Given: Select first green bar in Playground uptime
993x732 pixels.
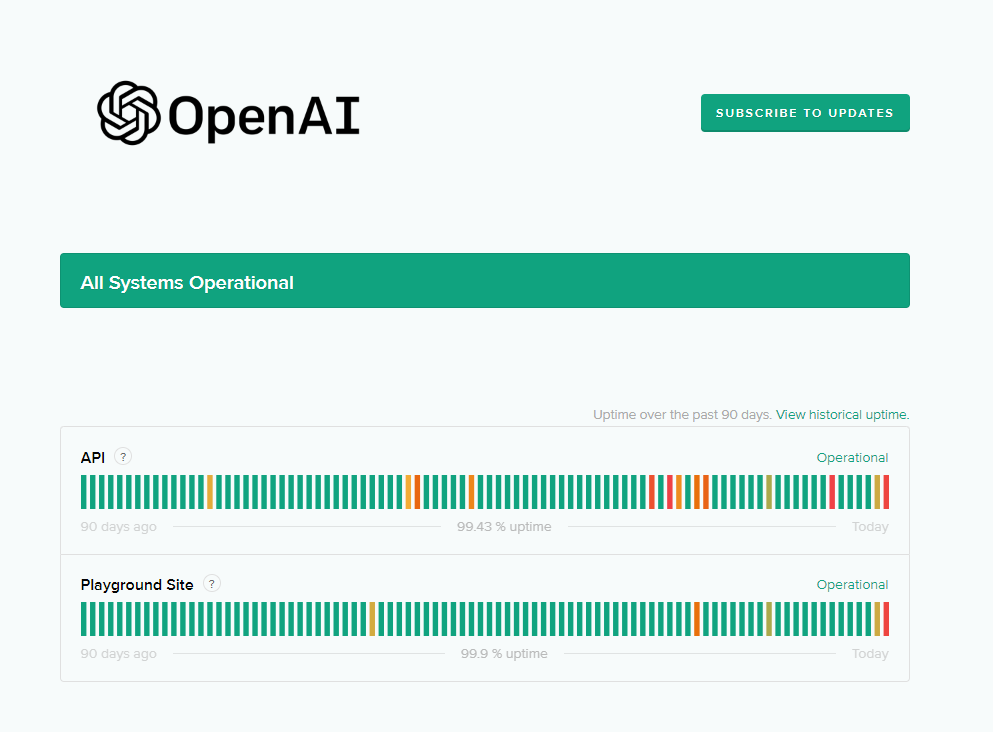Looking at the screenshot, I should [x=84, y=619].
